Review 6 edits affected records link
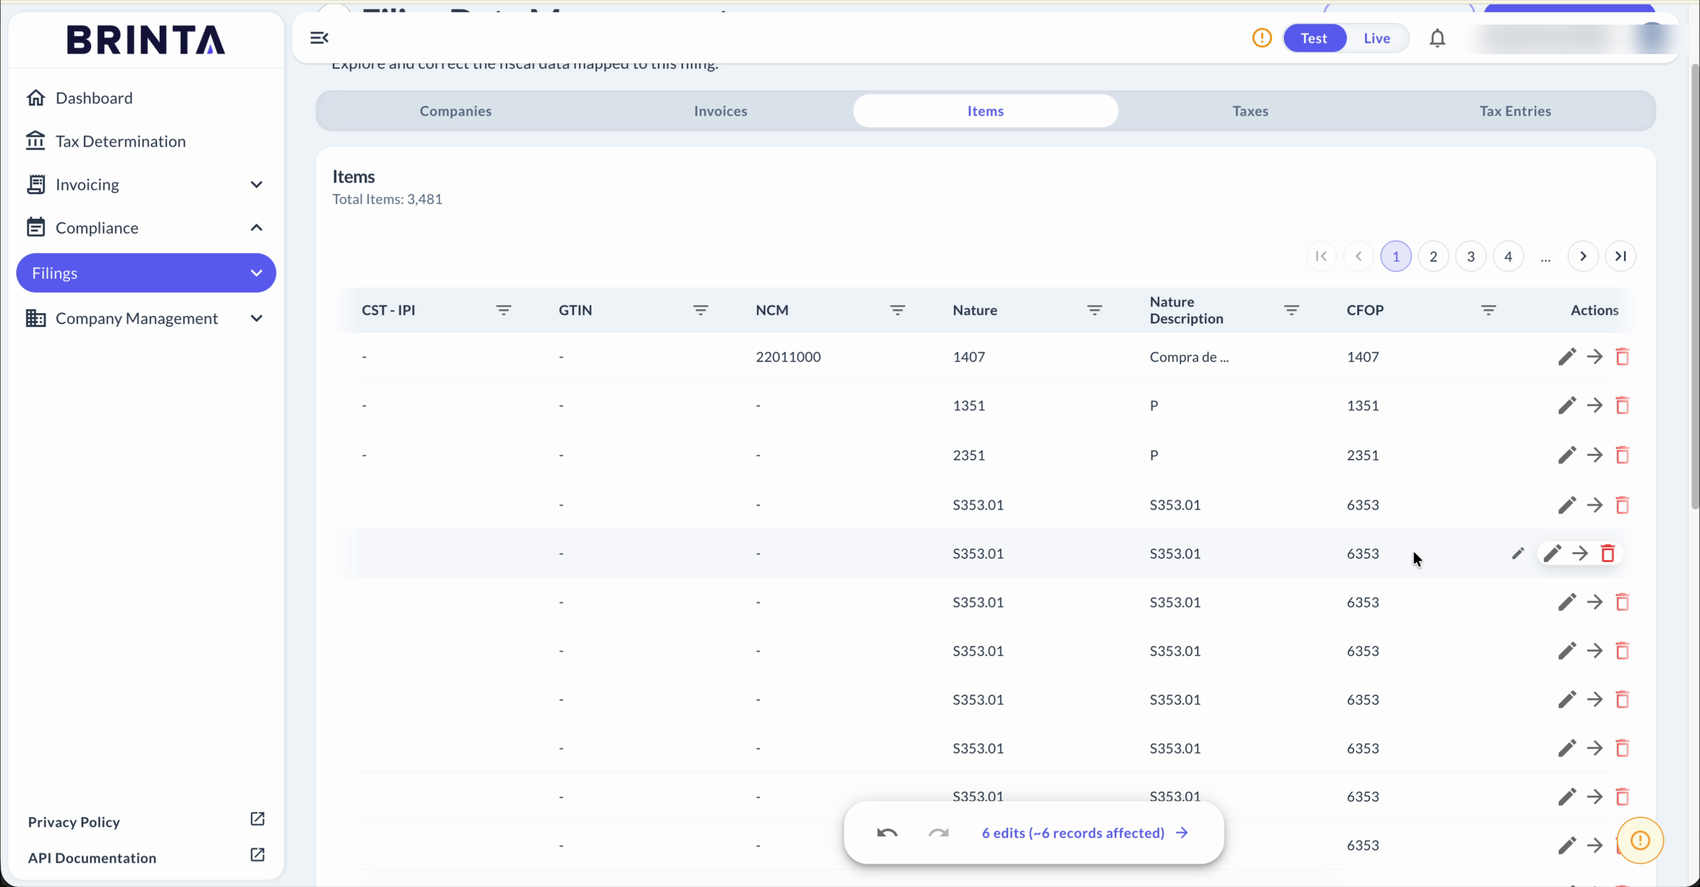1700x887 pixels. pos(1084,833)
